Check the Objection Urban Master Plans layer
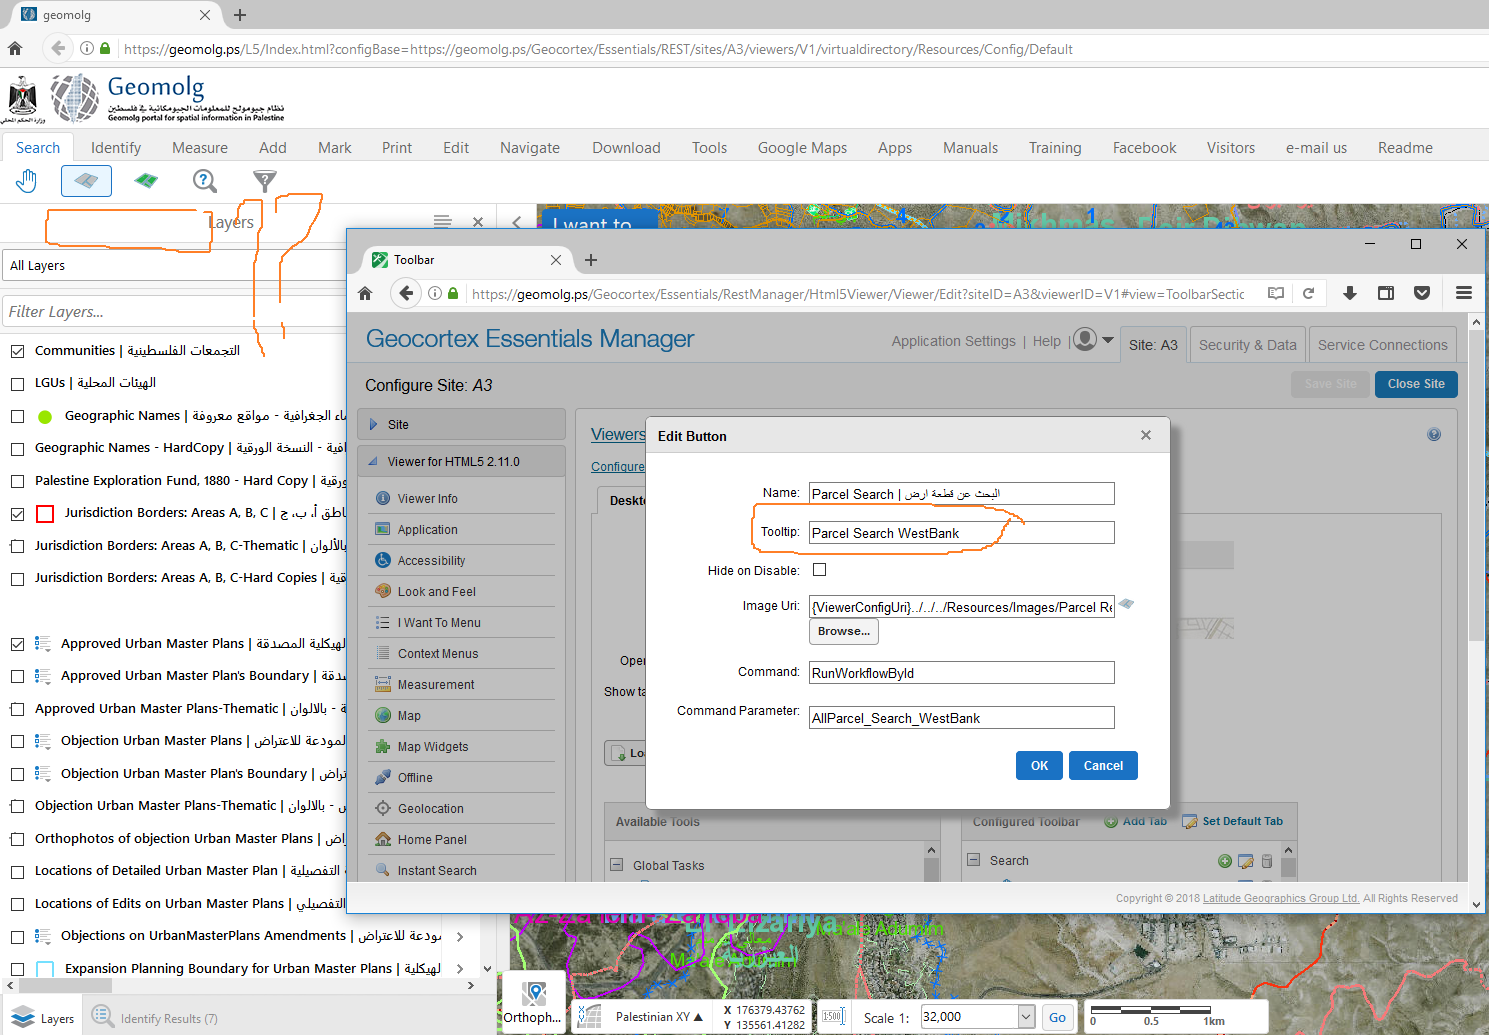The image size is (1489, 1035). tap(17, 742)
